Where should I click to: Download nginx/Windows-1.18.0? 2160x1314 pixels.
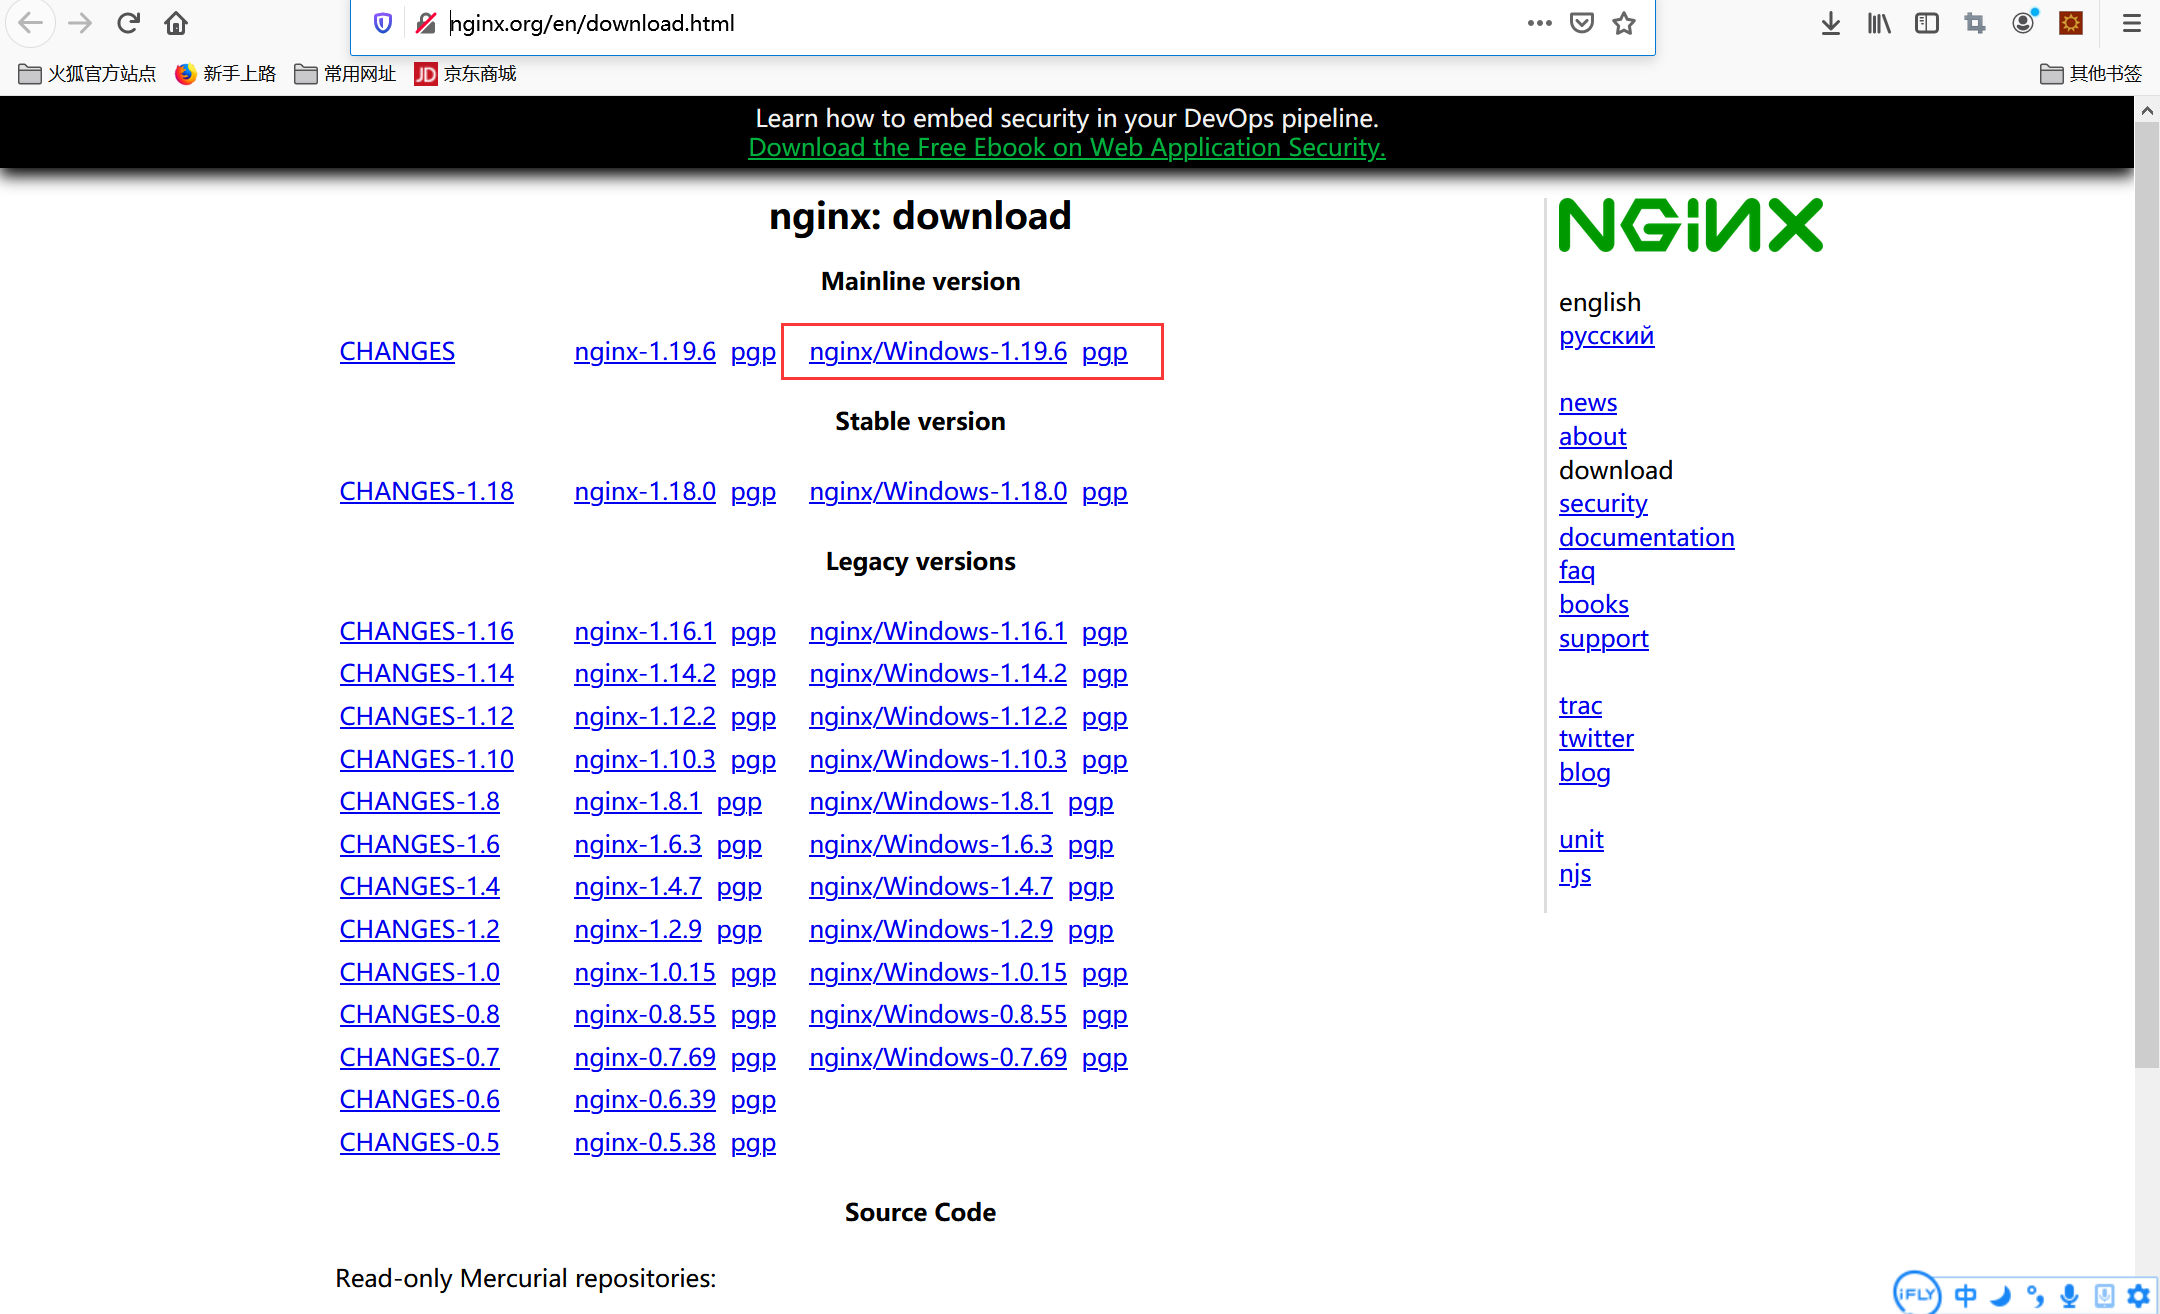tap(938, 492)
